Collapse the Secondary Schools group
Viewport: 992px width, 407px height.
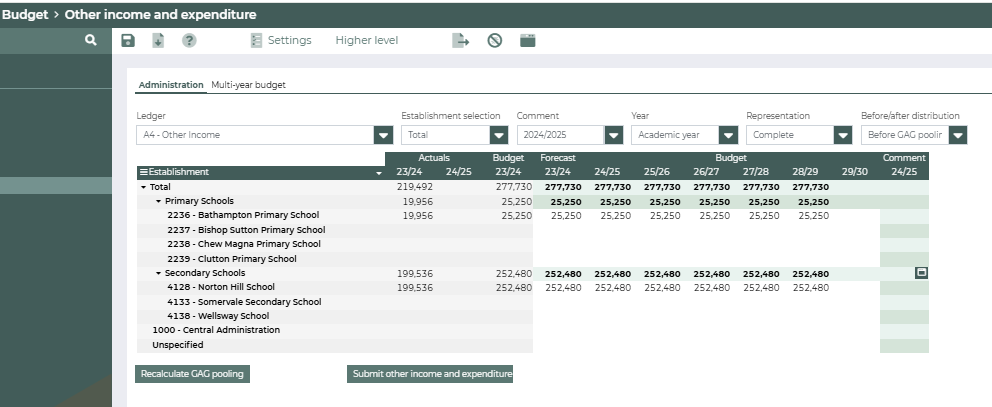pyautogui.click(x=159, y=273)
